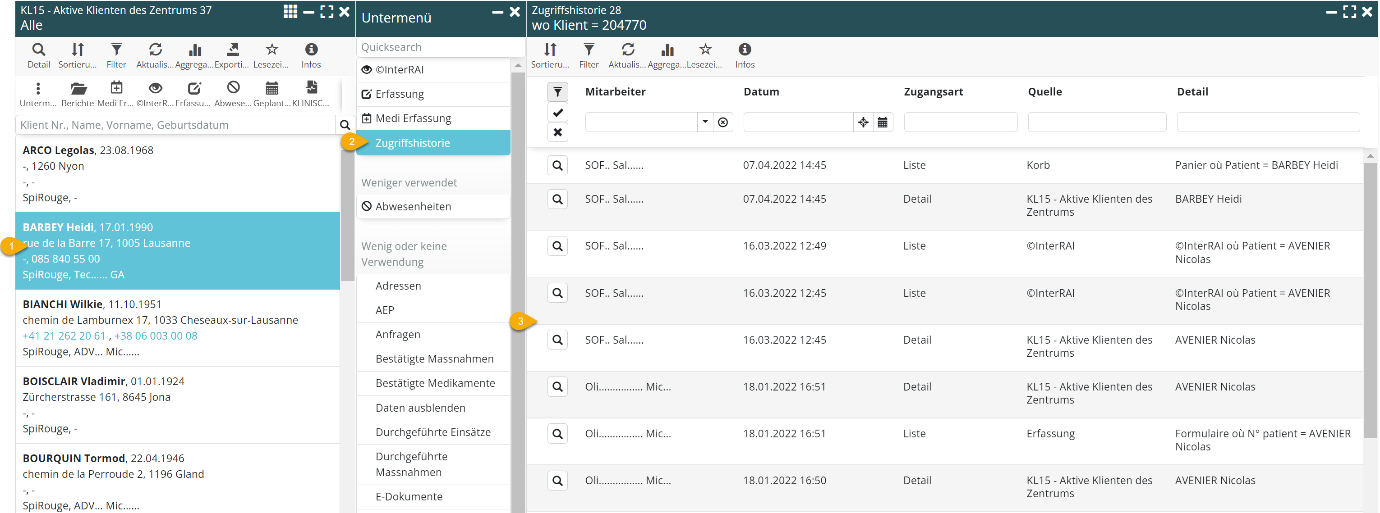Image resolution: width=1380 pixels, height=513 pixels.
Task: Choose Medi Erfassung from the Untermenü
Action: [x=413, y=118]
